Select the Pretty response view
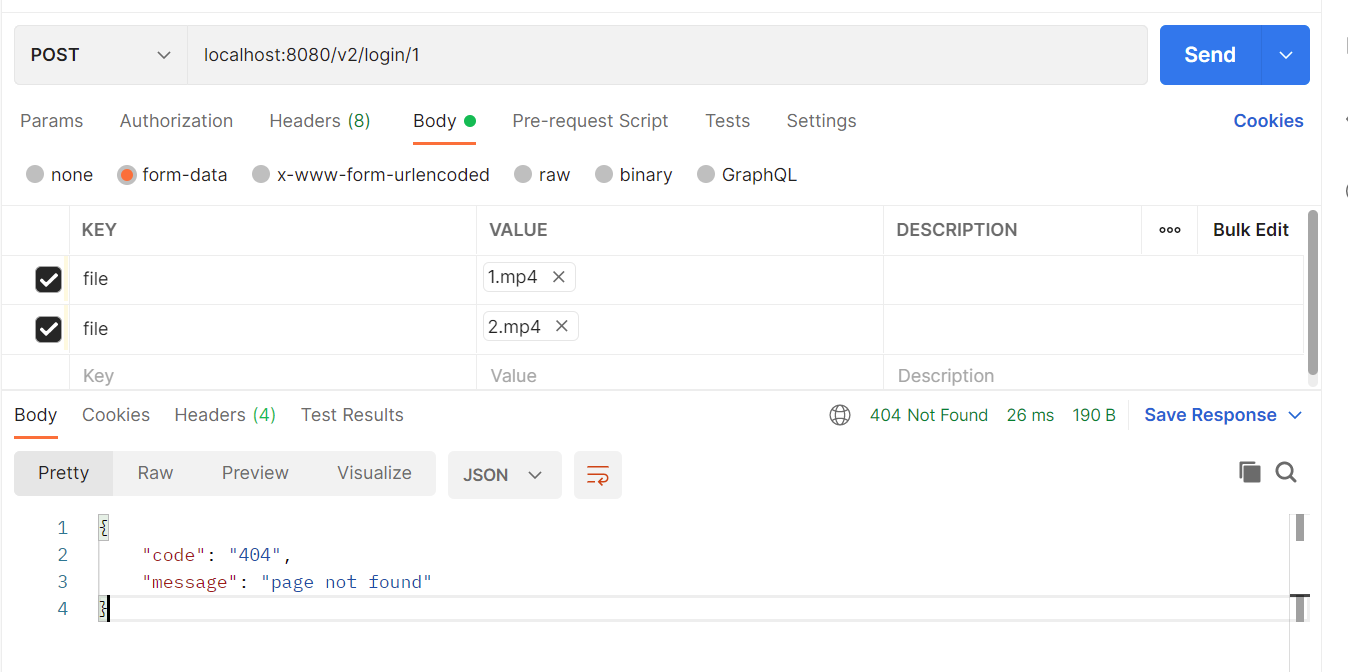This screenshot has width=1348, height=672. click(63, 473)
